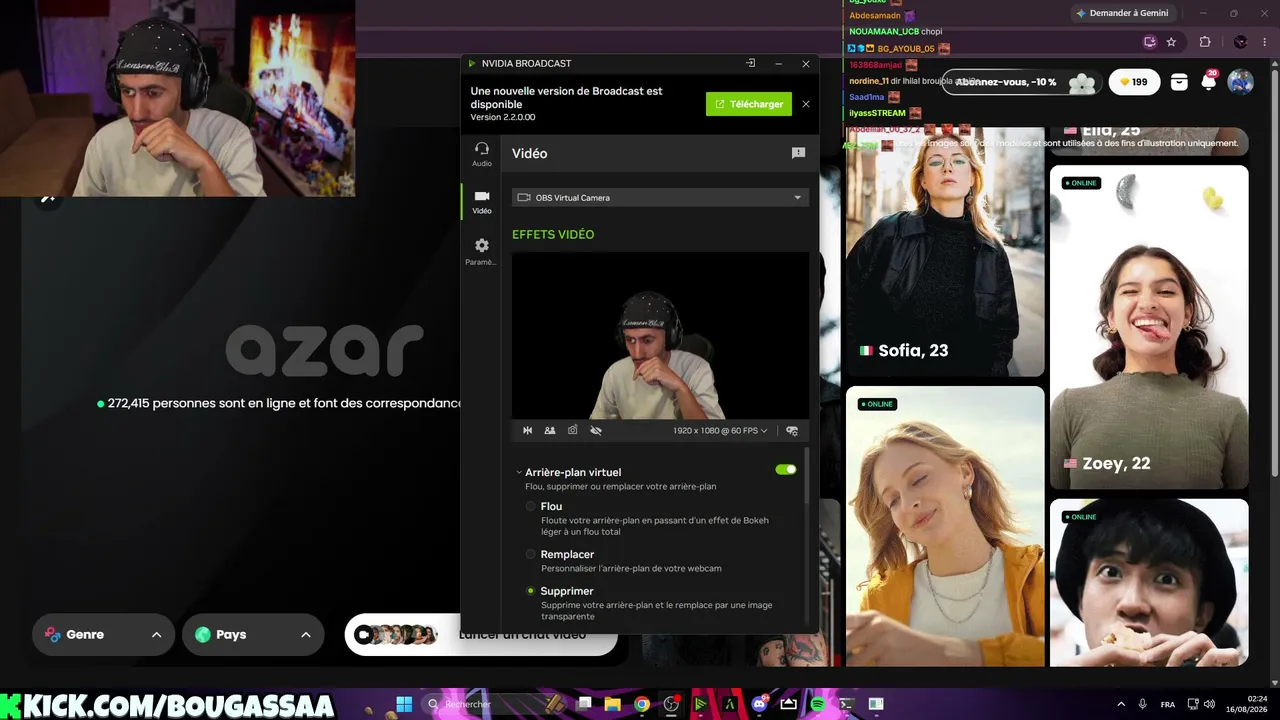Open the Audio section in NVIDIA Broadcast
This screenshot has height=720, width=1280.
[x=482, y=153]
